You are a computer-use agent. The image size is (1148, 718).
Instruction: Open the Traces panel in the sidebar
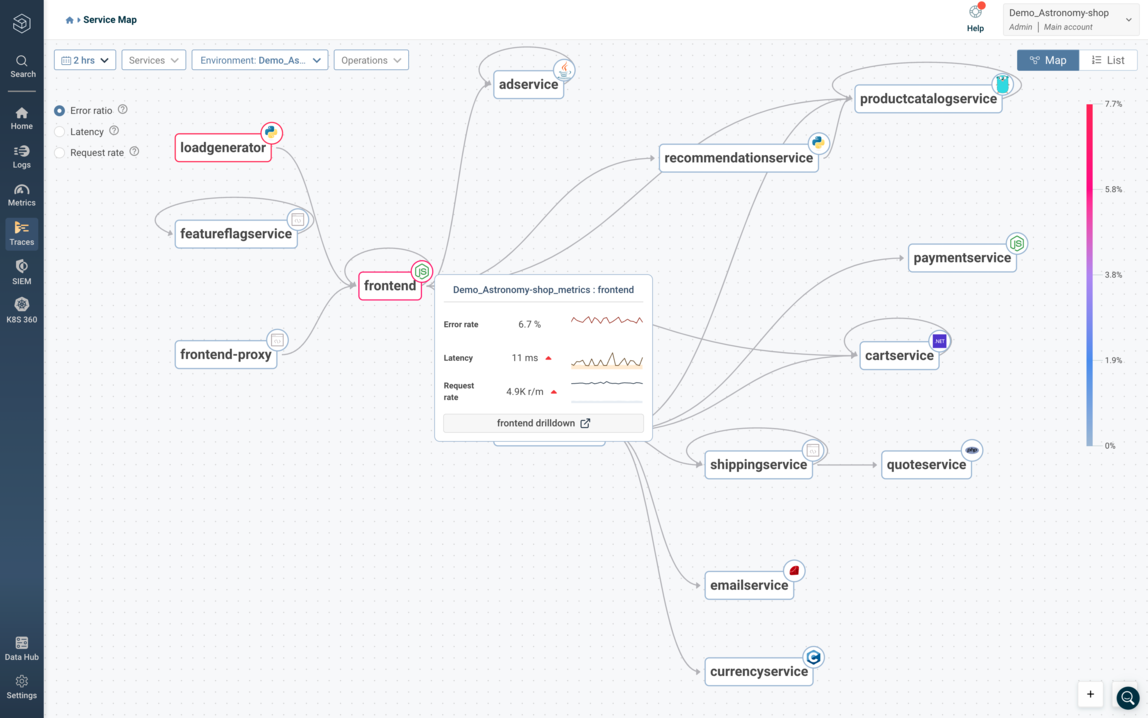[x=21, y=232]
